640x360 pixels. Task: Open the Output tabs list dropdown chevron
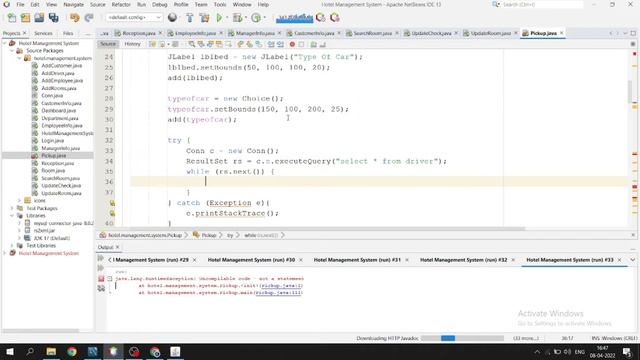[x=633, y=260]
